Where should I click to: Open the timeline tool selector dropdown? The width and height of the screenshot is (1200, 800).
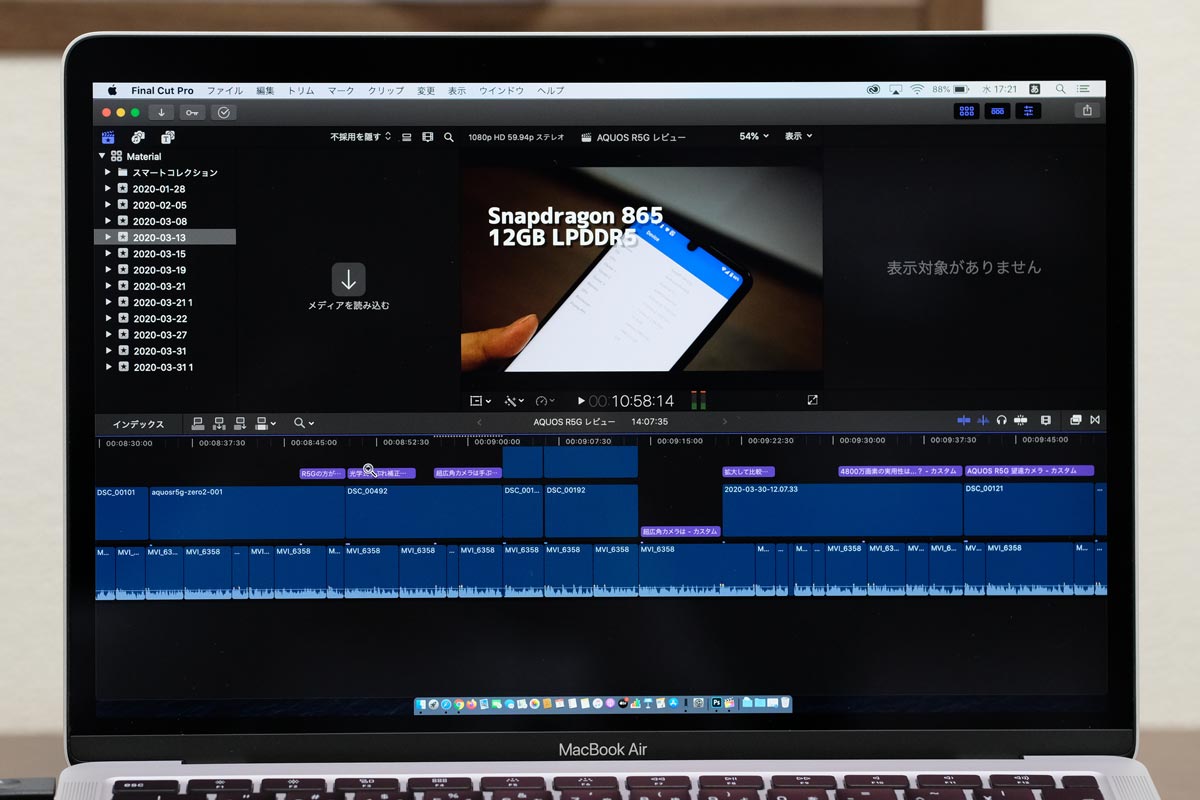[x=304, y=423]
